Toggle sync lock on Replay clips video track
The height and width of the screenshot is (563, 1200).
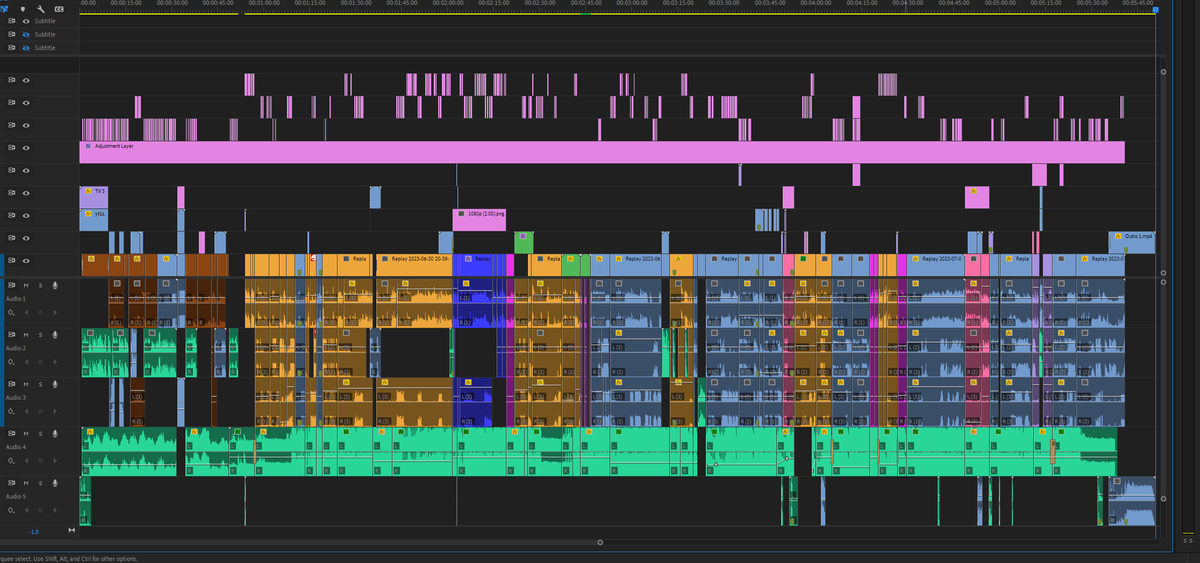click(x=12, y=261)
